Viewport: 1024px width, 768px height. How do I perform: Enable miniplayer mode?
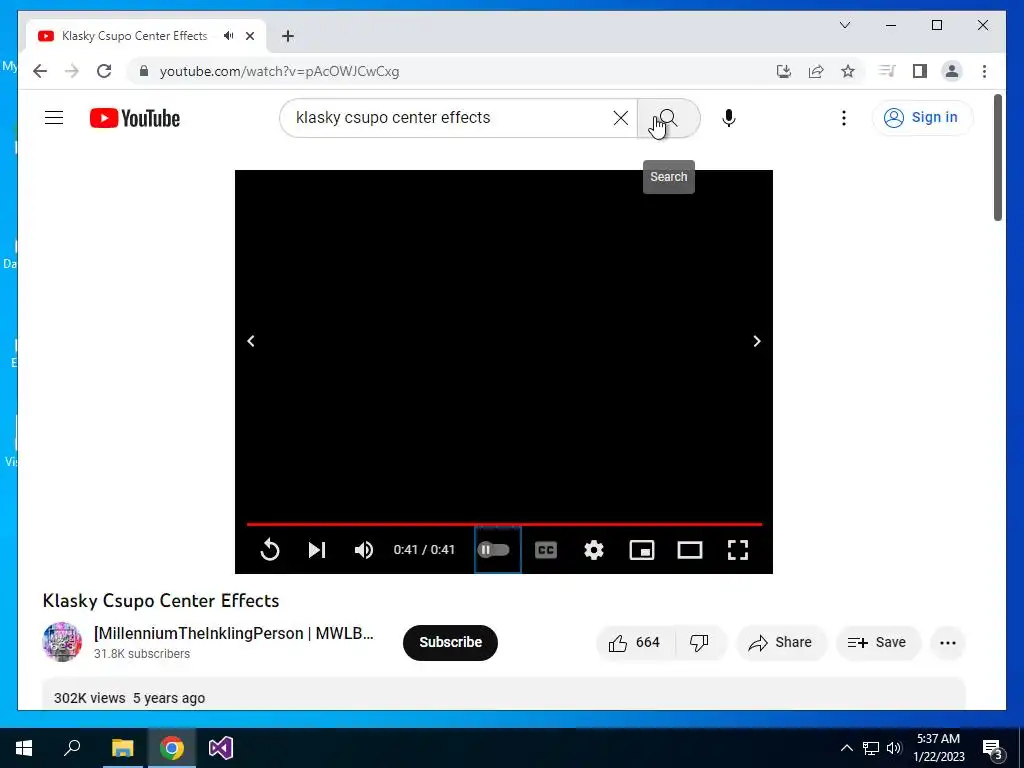pos(641,550)
